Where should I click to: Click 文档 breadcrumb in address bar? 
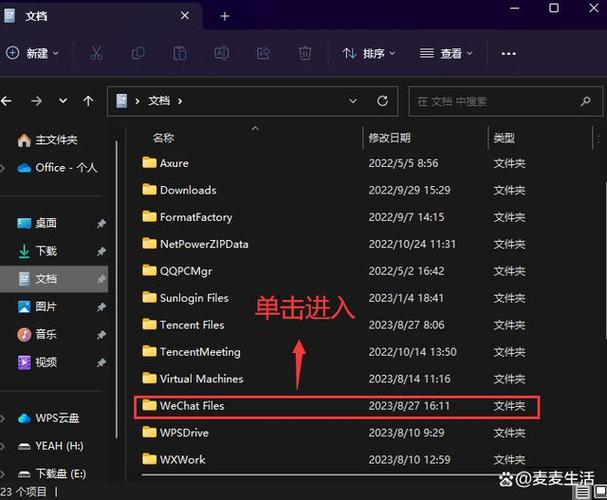tap(159, 101)
